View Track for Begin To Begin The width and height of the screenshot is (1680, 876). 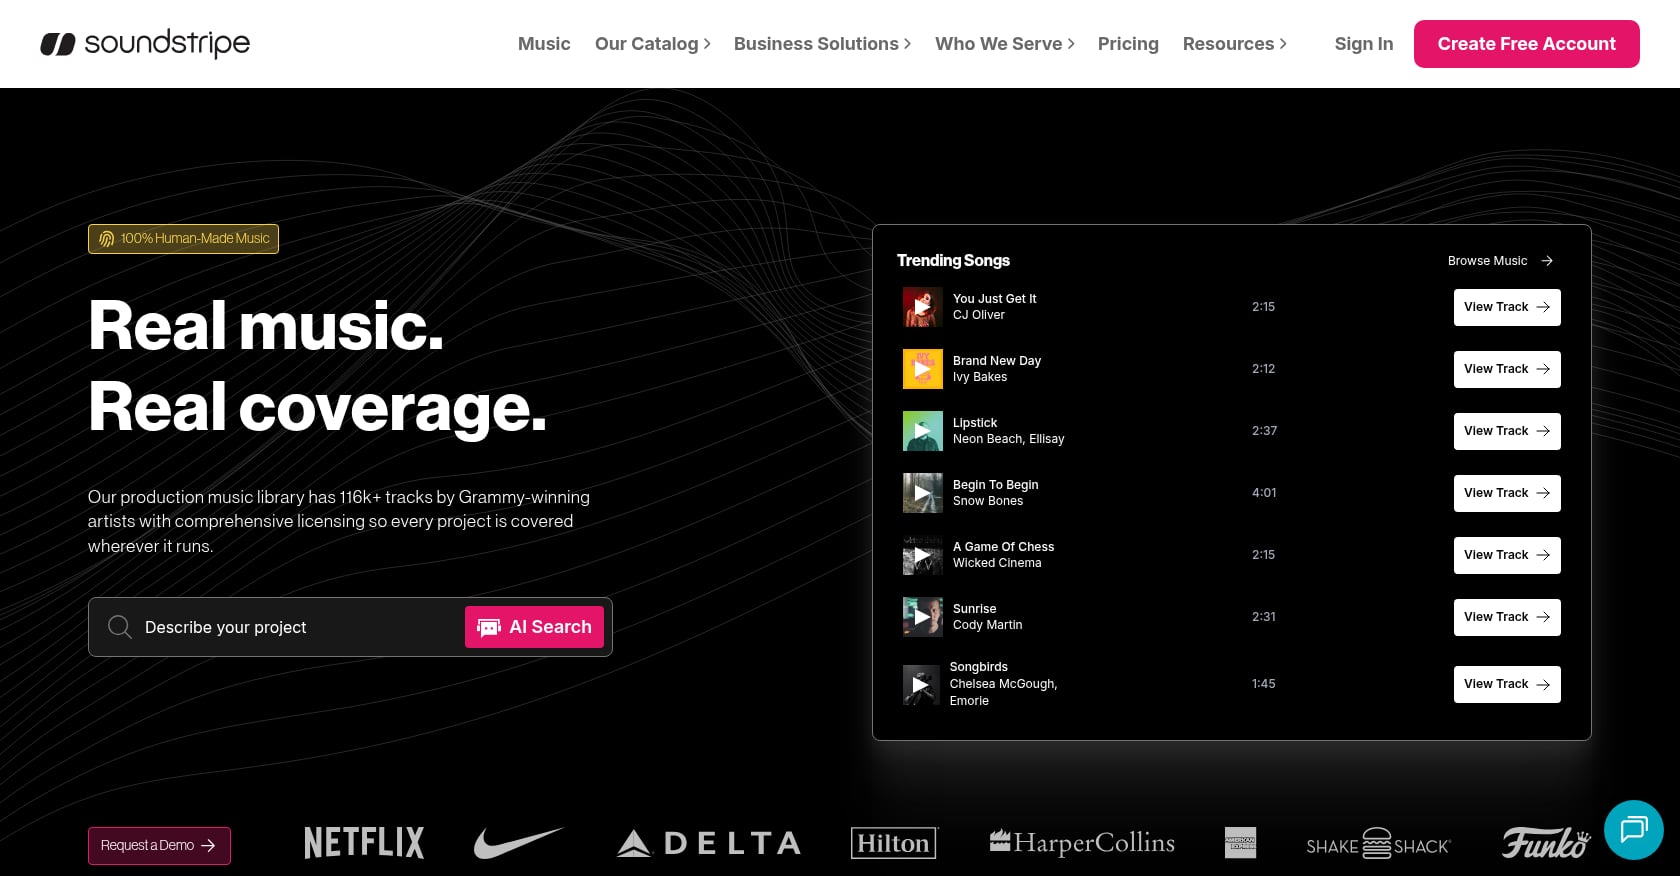click(x=1507, y=493)
